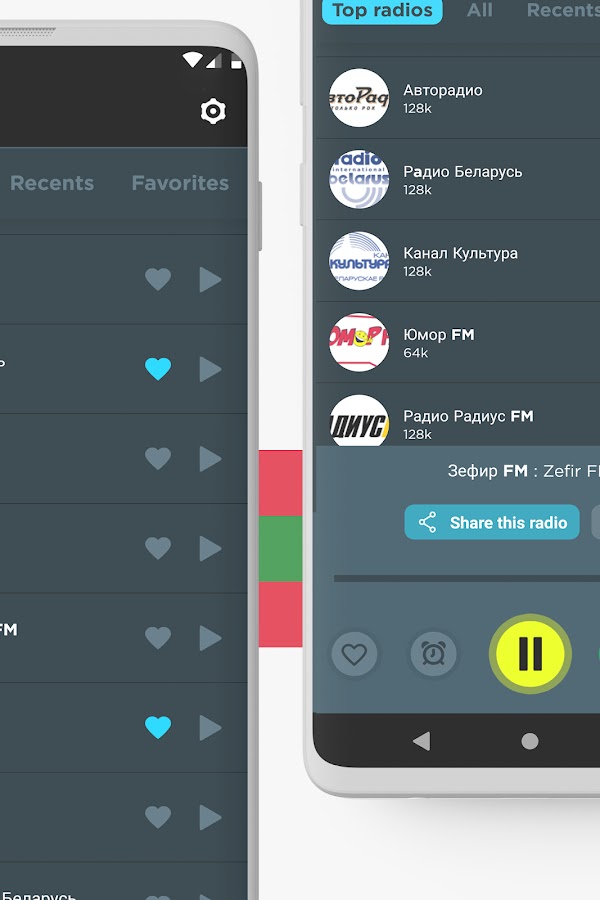
Task: Favorite the first station's gray heart
Action: 158,279
